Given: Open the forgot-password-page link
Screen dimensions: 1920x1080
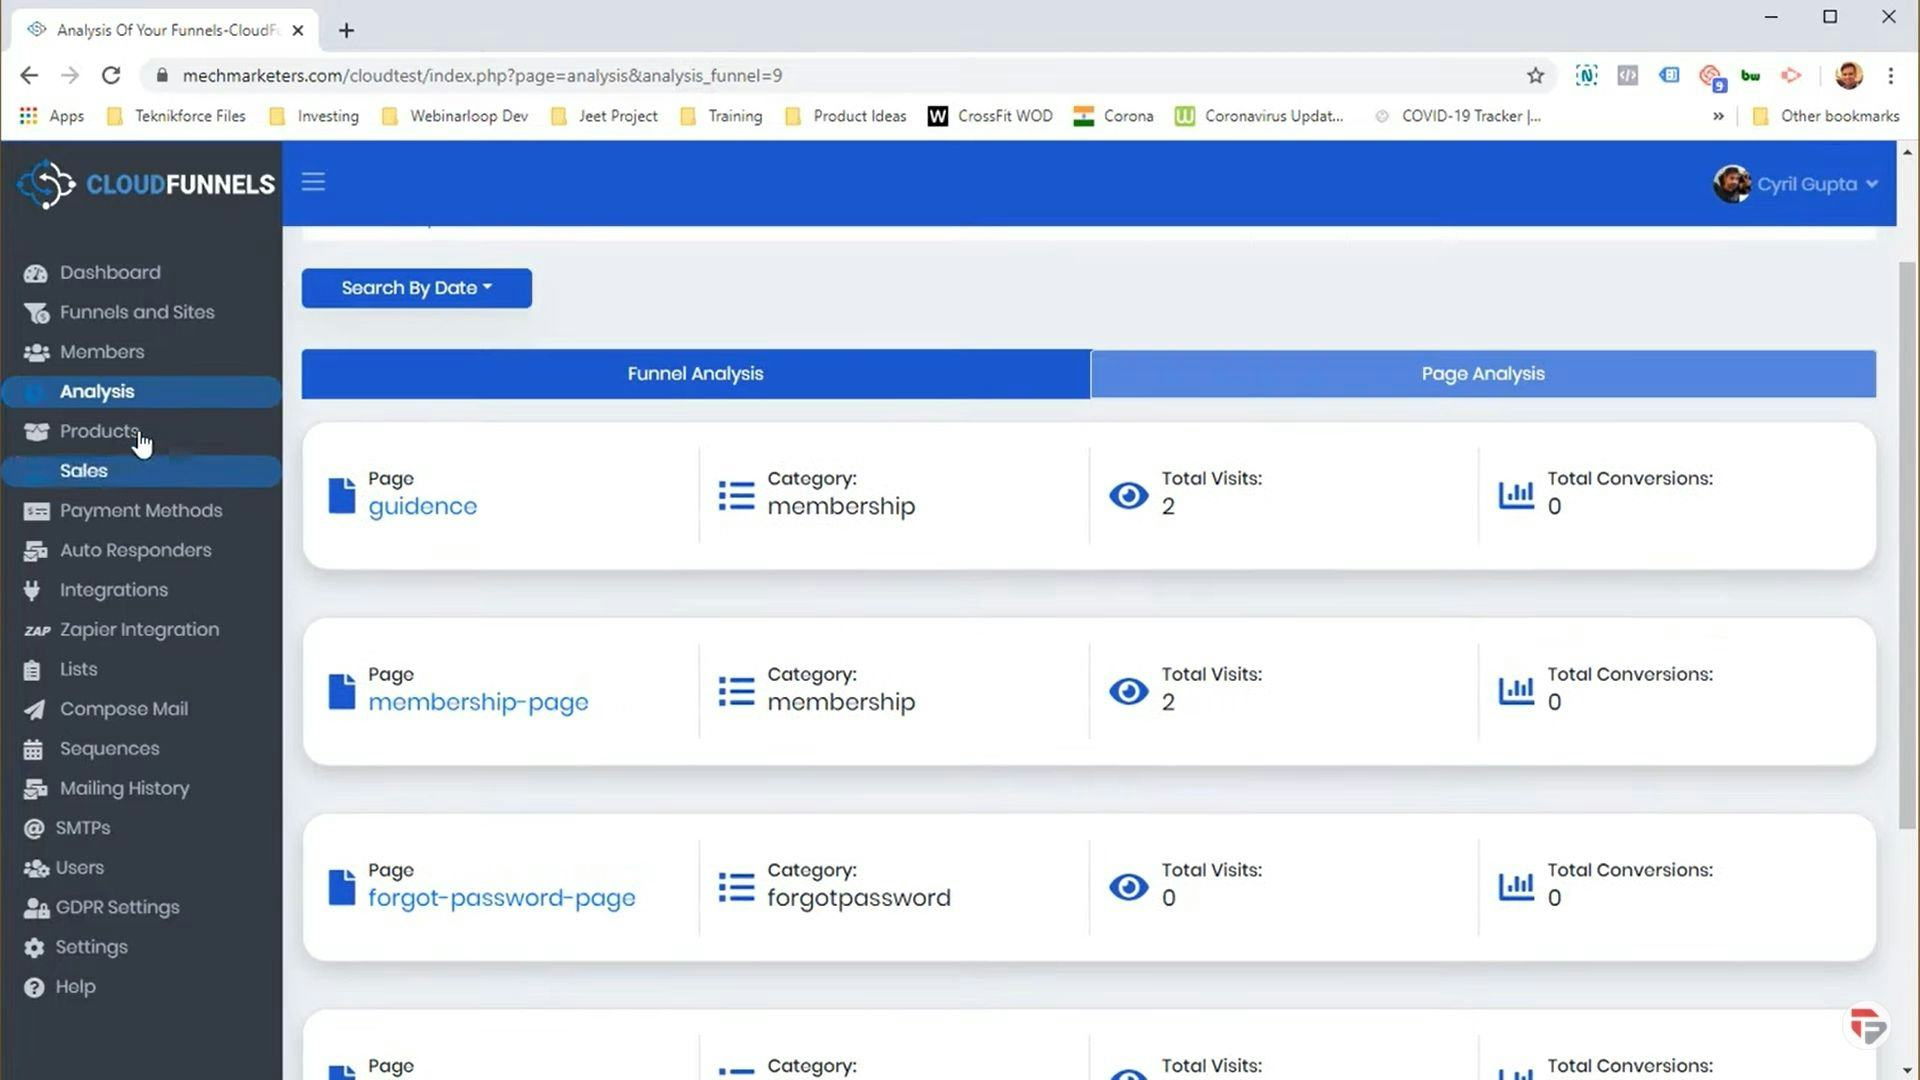Looking at the screenshot, I should 501,898.
